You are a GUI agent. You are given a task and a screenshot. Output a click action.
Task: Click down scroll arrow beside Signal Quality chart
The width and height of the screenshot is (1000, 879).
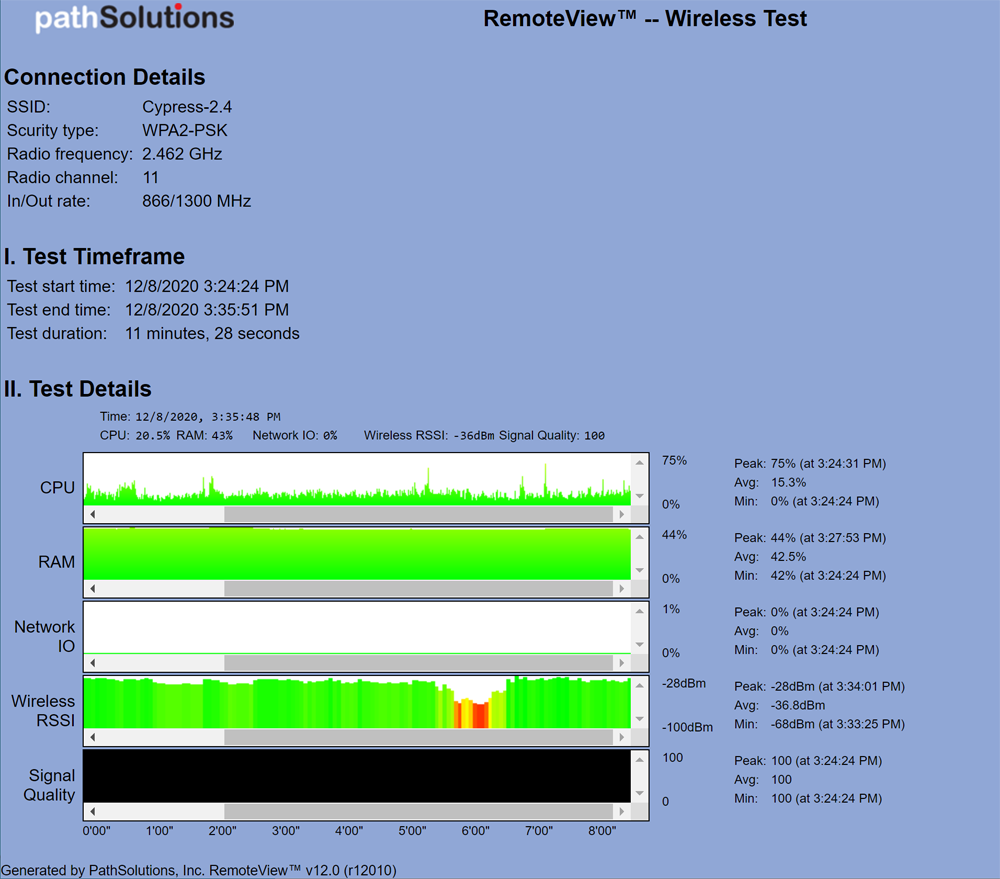click(x=640, y=794)
